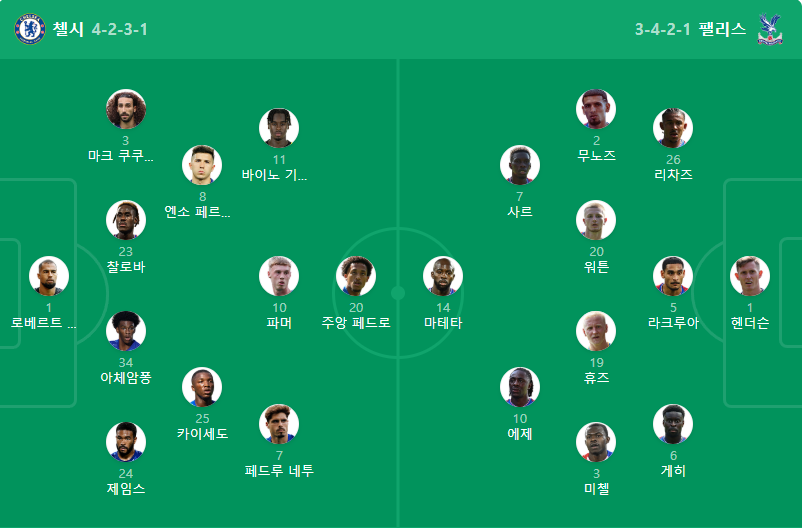Select Chelsea goalkeeper 로베르트 avatar
This screenshot has width=805, height=528.
click(x=49, y=276)
